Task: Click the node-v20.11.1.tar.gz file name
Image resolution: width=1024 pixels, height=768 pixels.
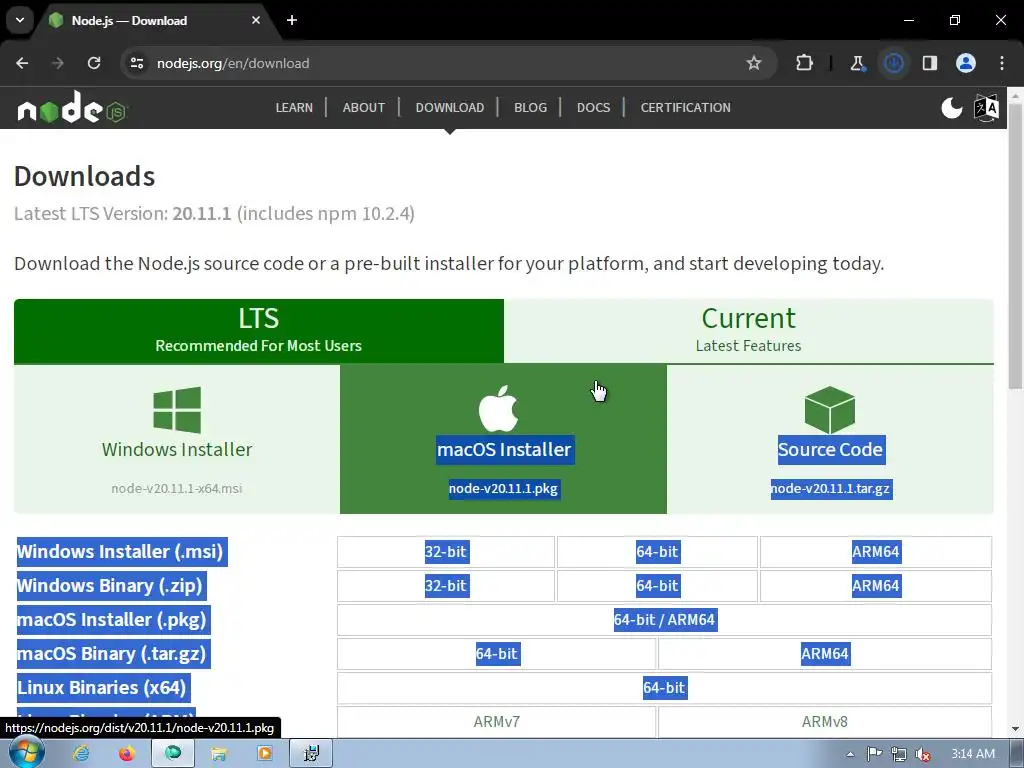Action: point(830,488)
